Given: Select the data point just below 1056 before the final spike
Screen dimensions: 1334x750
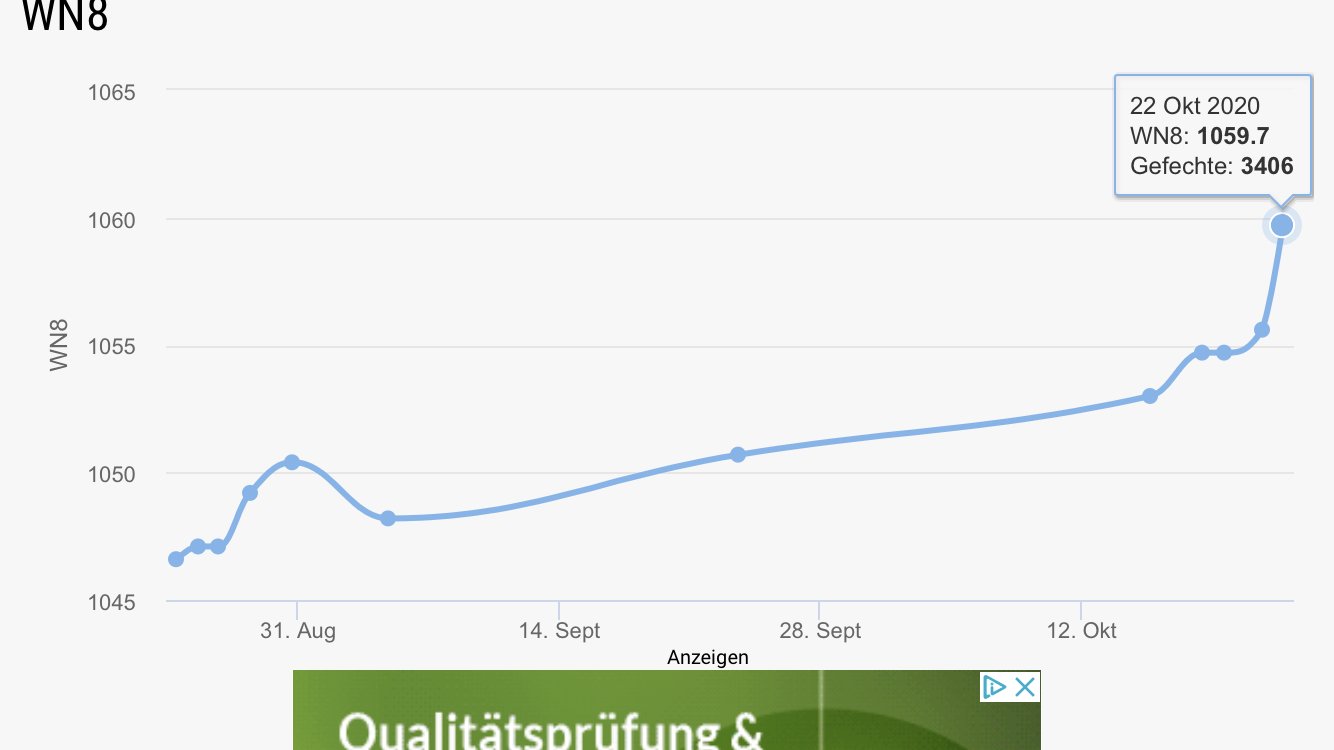Looking at the screenshot, I should click(x=1262, y=330).
